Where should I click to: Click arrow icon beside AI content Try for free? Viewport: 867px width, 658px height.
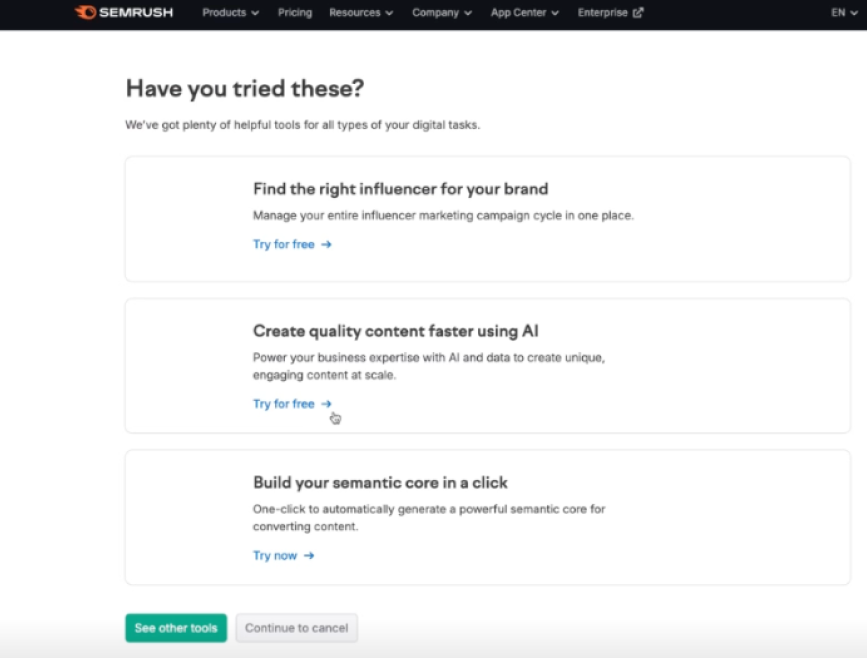[x=326, y=404]
